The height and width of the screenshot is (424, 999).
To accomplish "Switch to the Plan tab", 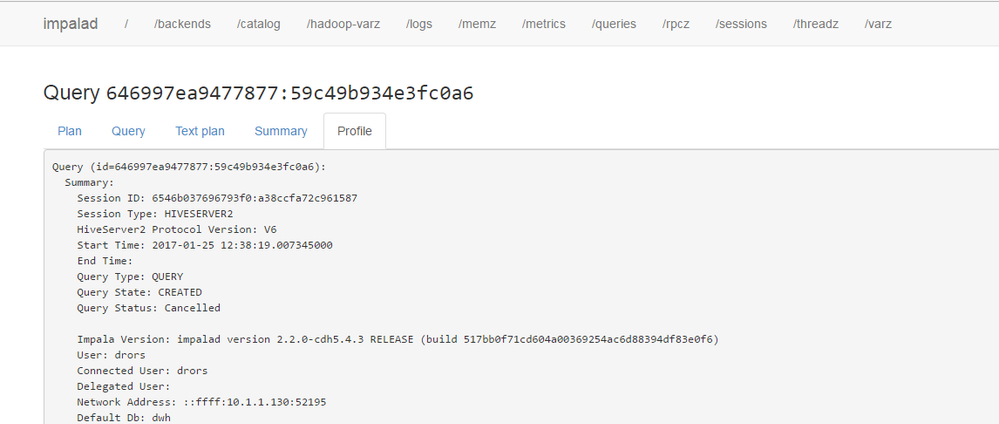I will tap(70, 131).
